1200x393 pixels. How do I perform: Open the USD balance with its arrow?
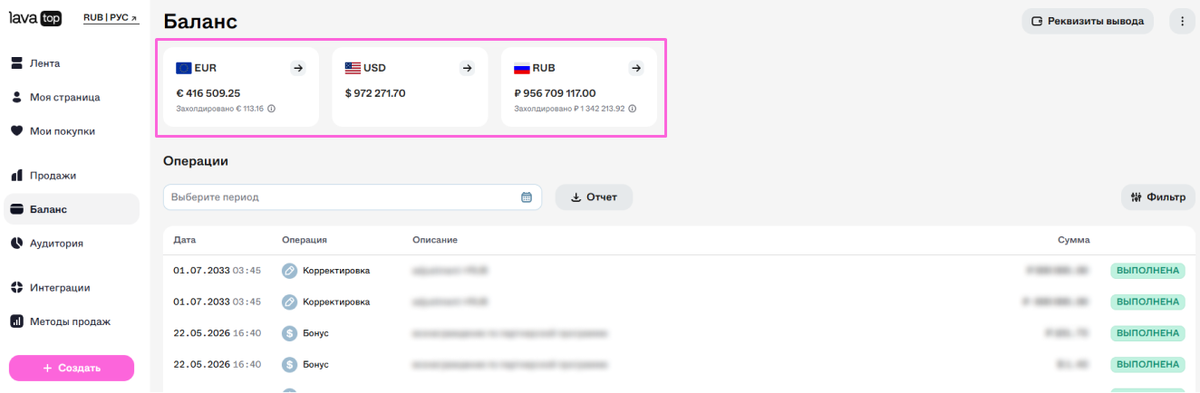click(x=466, y=68)
